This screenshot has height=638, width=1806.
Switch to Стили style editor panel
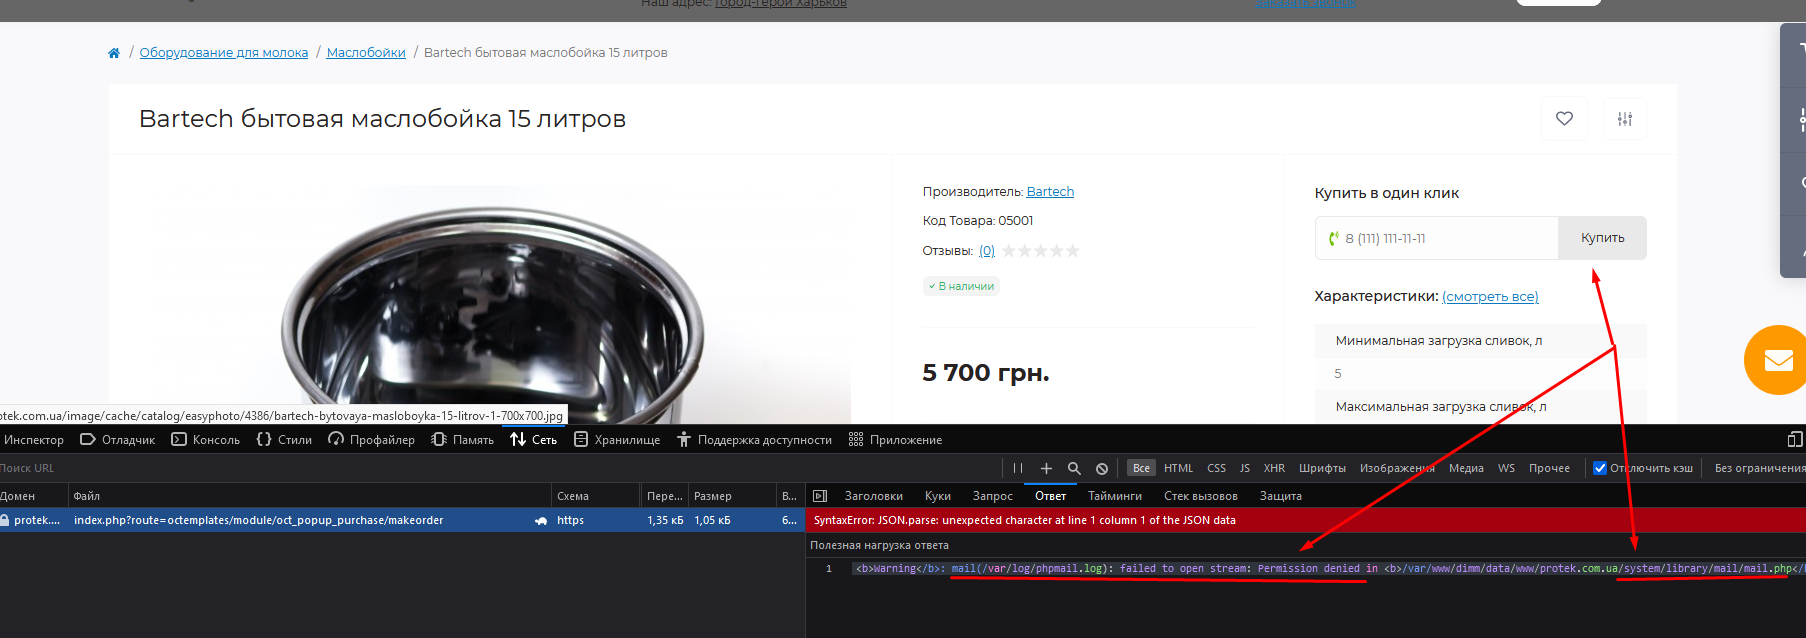click(284, 440)
